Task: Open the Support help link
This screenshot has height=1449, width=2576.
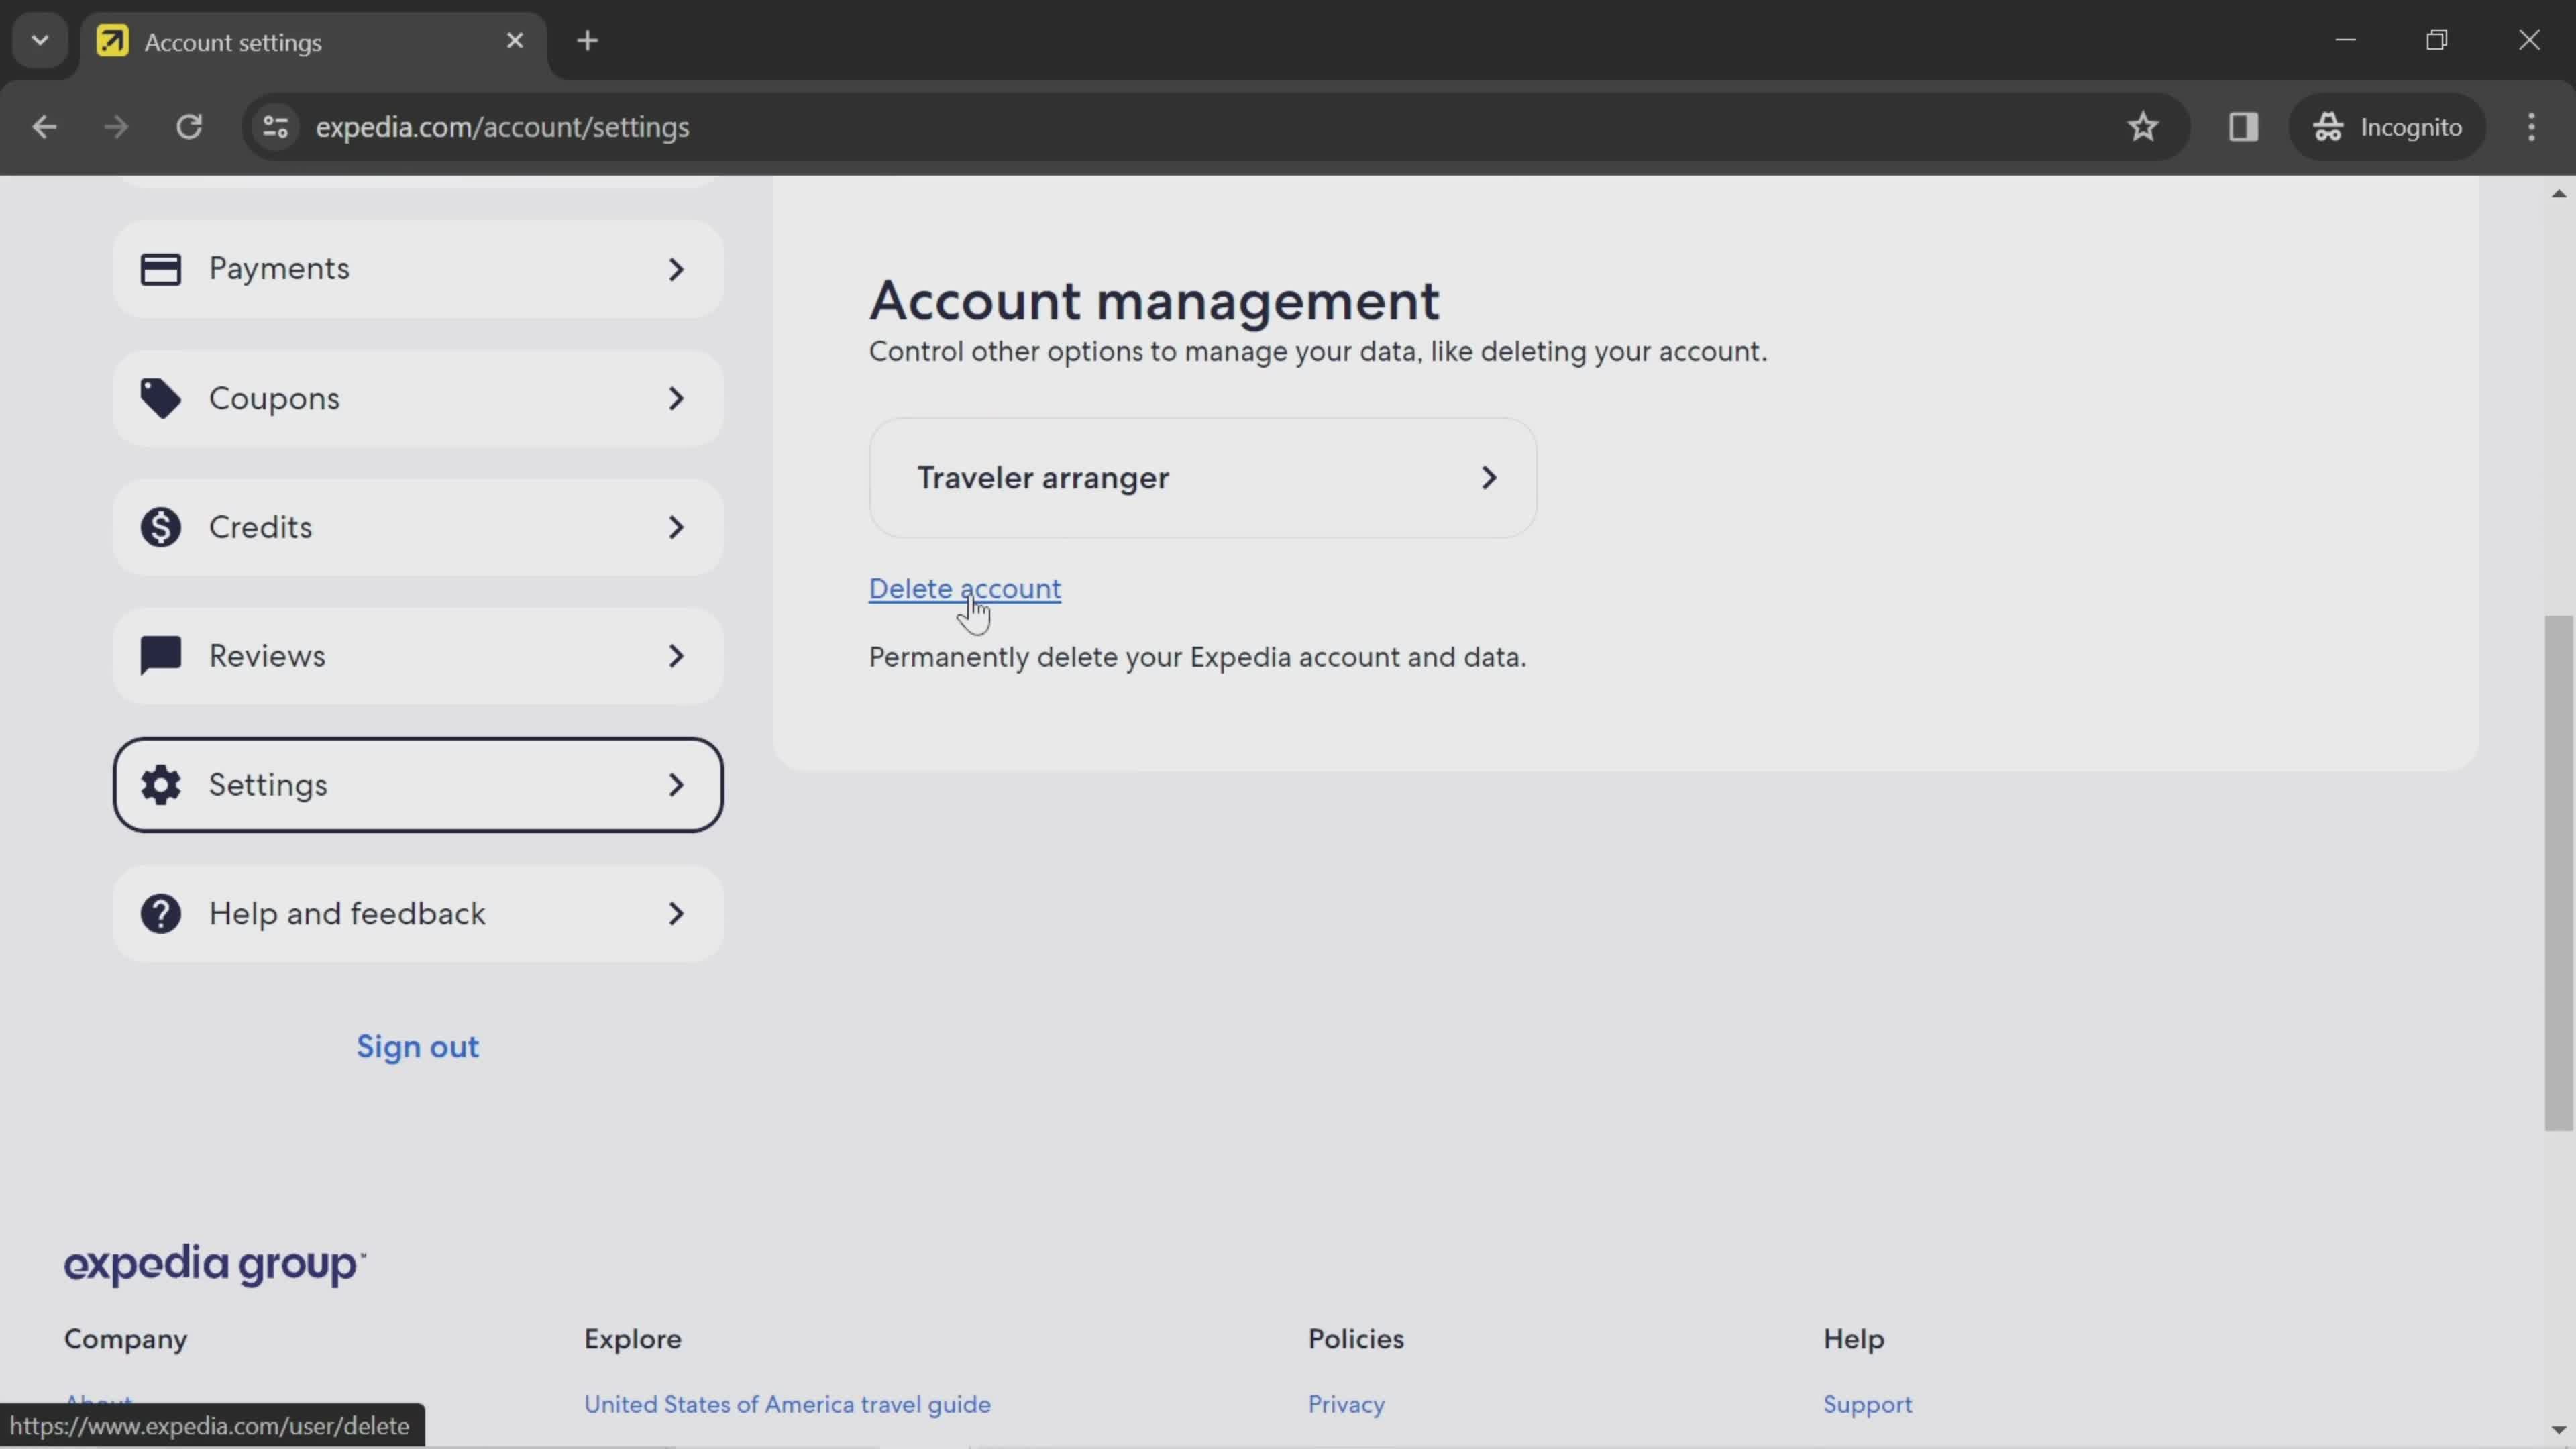Action: point(1867,1404)
